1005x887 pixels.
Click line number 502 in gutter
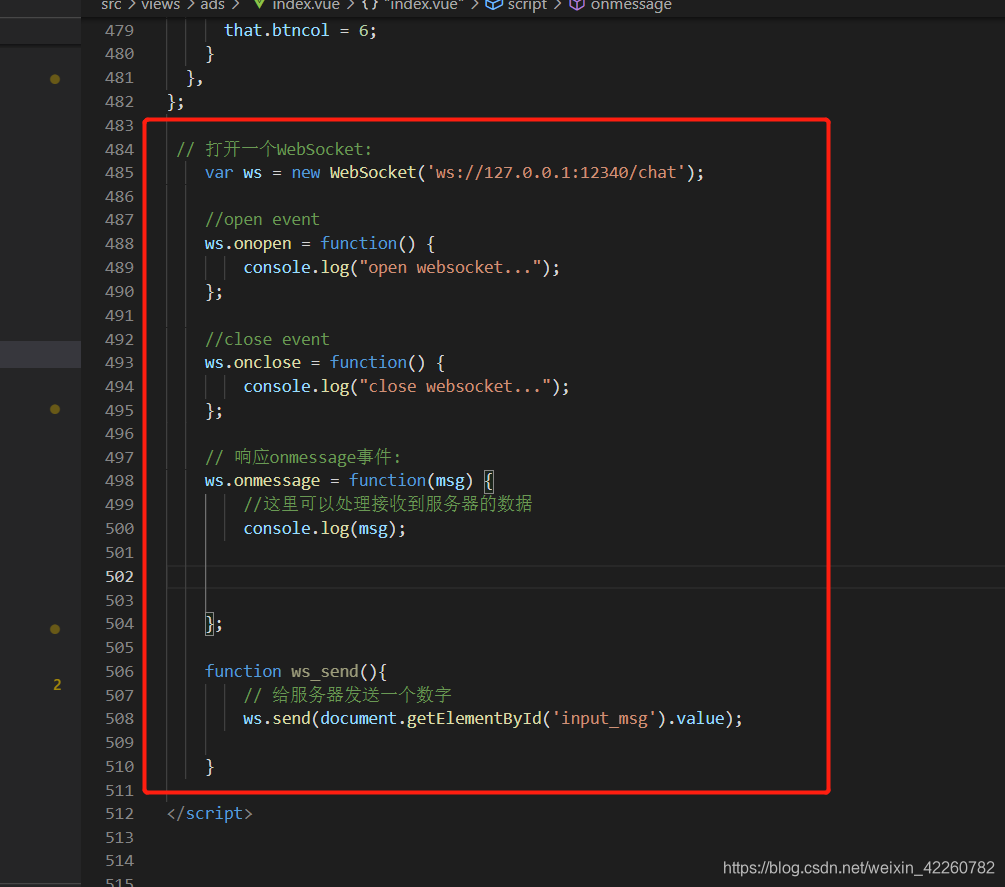[x=119, y=577]
